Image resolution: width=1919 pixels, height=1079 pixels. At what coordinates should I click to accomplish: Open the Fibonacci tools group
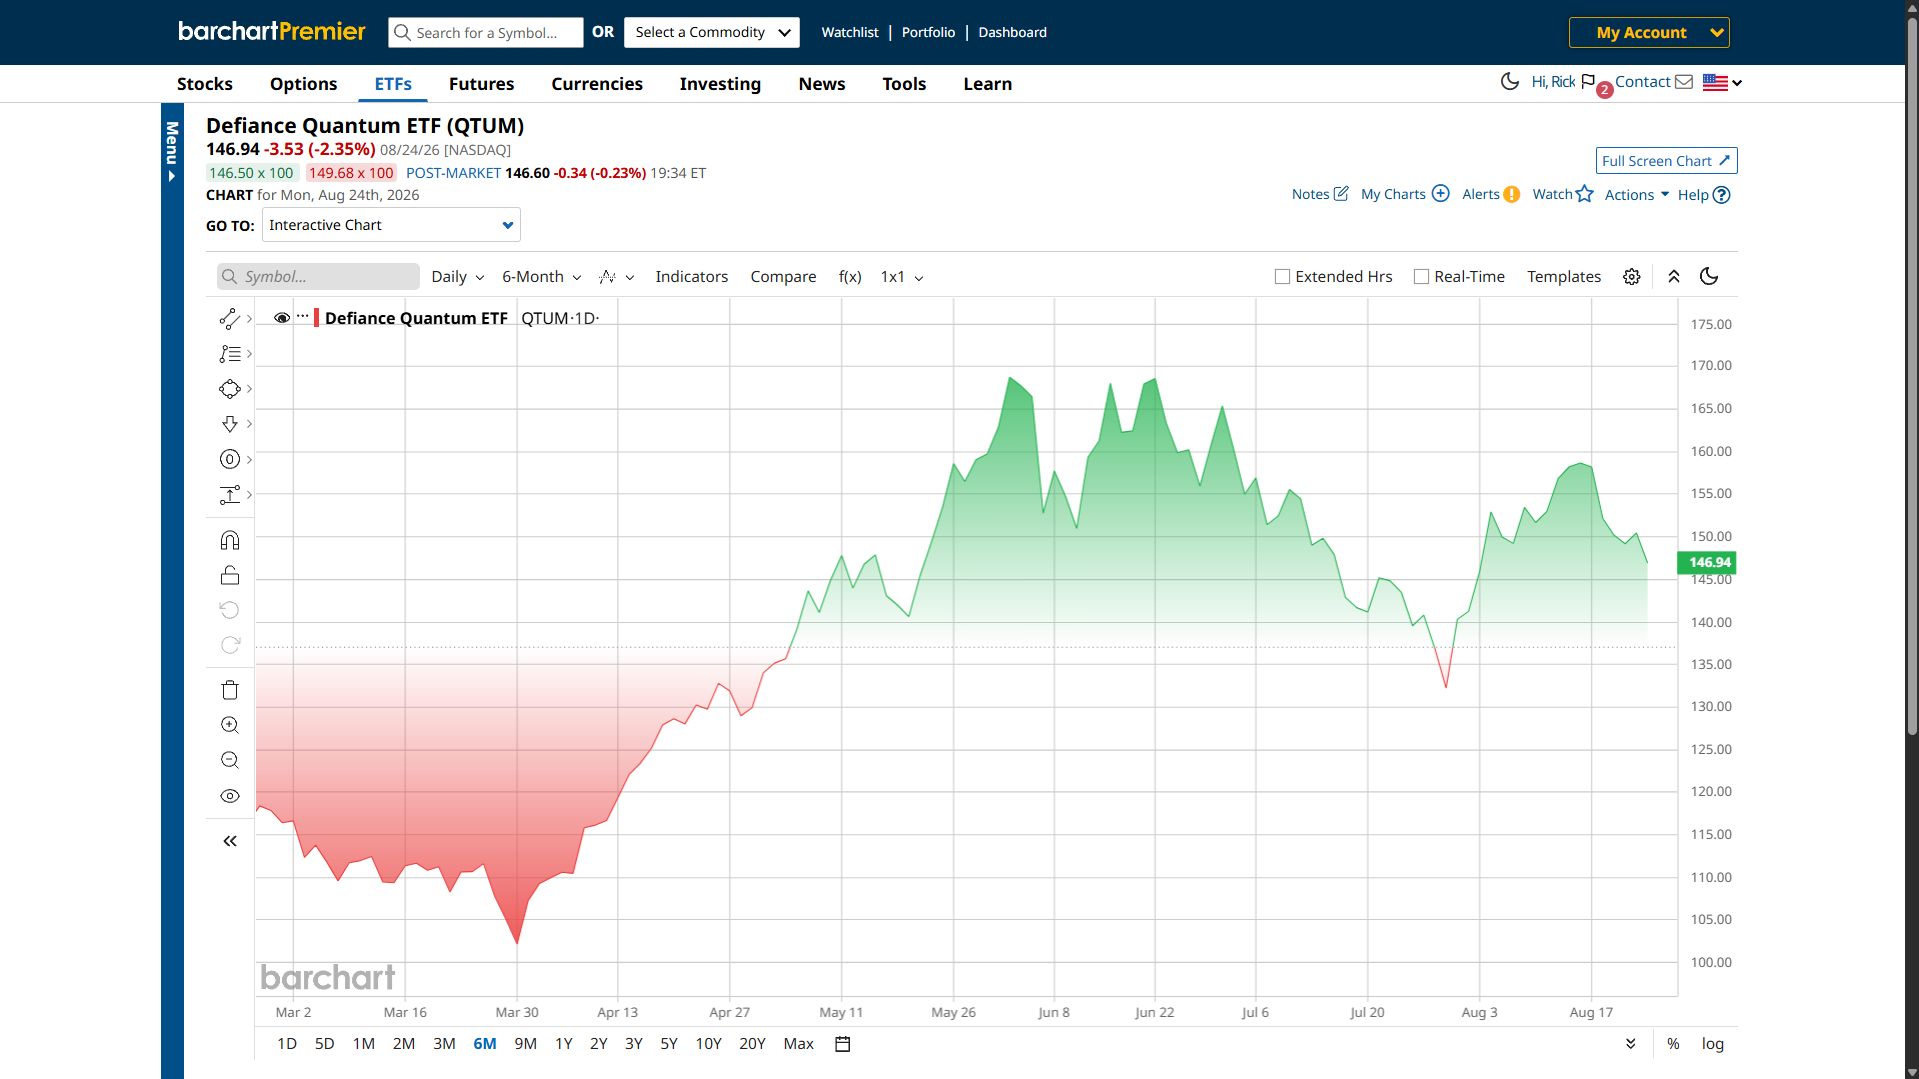[x=229, y=354]
